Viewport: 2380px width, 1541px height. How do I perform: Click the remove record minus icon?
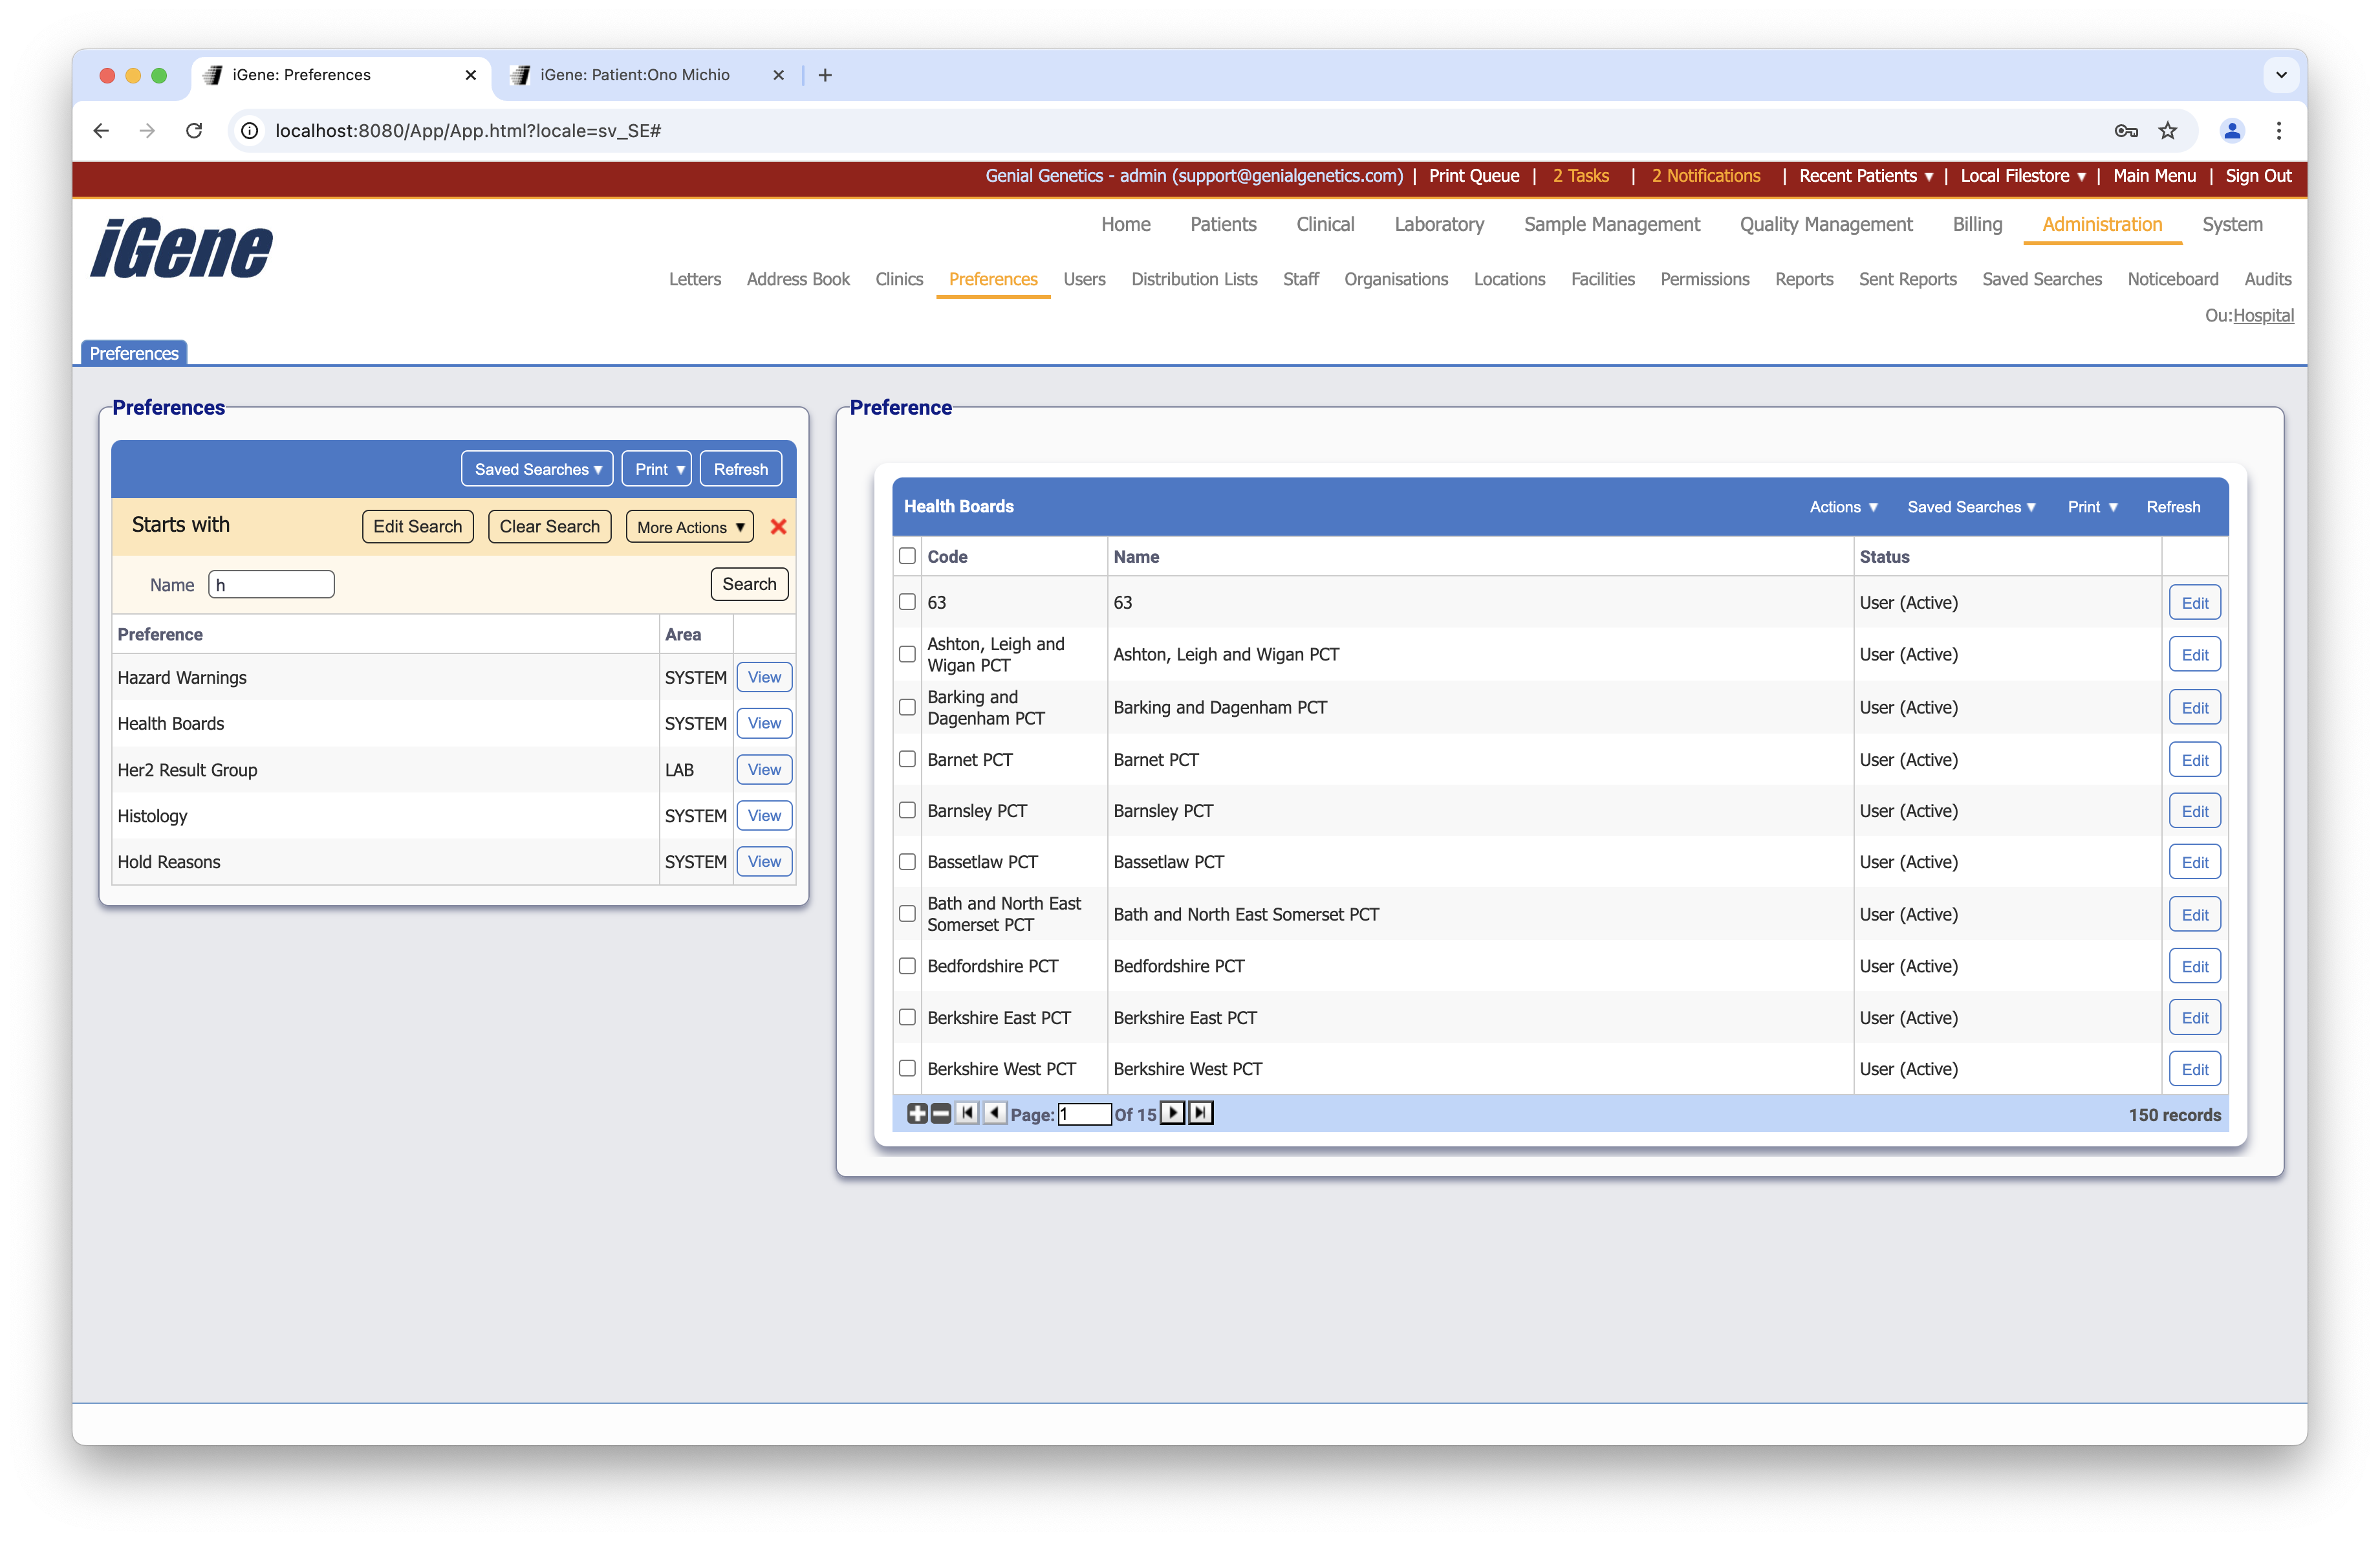tap(941, 1113)
